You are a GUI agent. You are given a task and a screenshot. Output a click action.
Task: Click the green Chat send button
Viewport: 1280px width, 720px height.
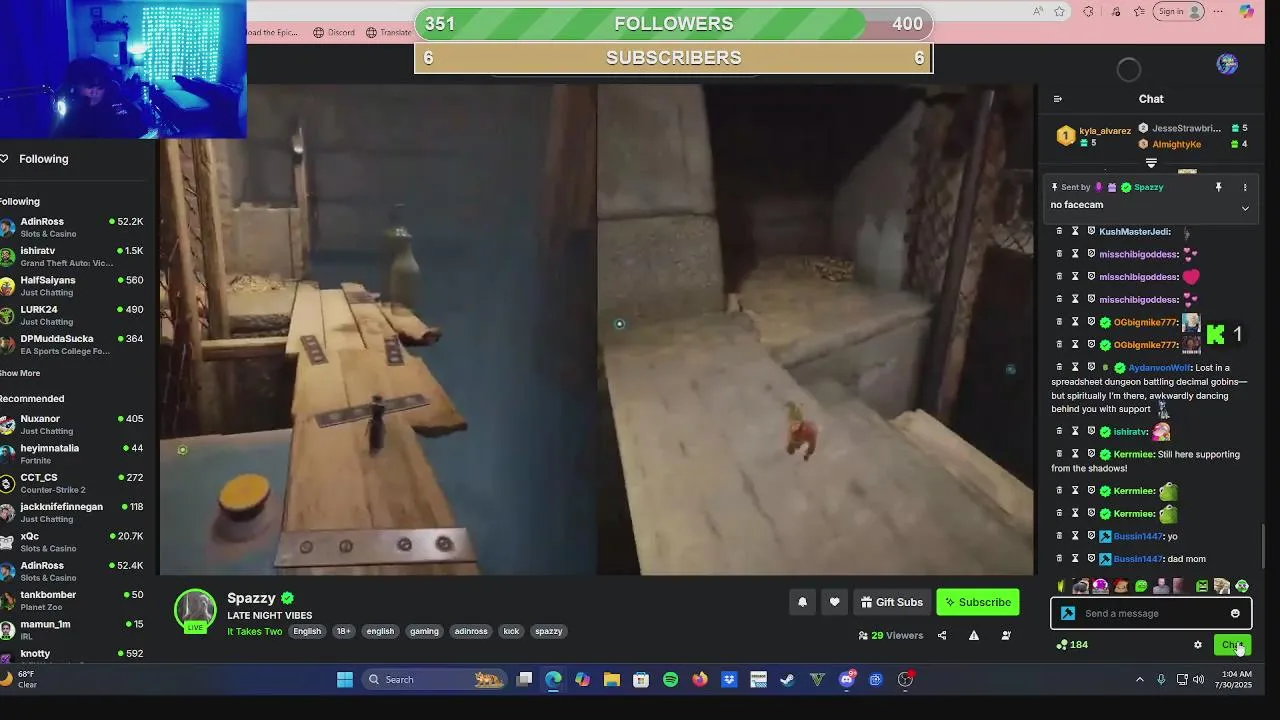coord(1232,645)
